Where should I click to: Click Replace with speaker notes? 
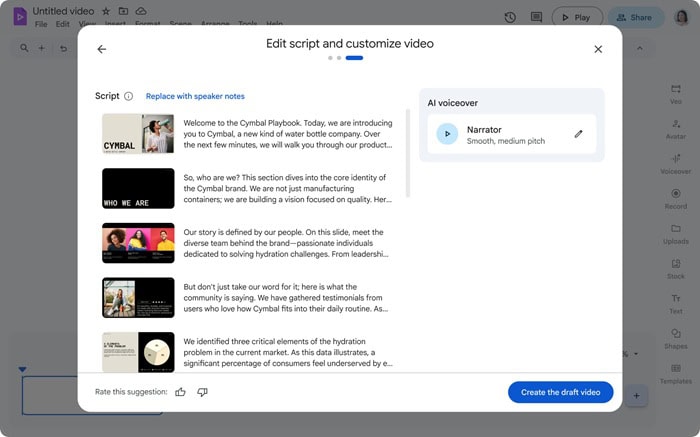[x=195, y=96]
